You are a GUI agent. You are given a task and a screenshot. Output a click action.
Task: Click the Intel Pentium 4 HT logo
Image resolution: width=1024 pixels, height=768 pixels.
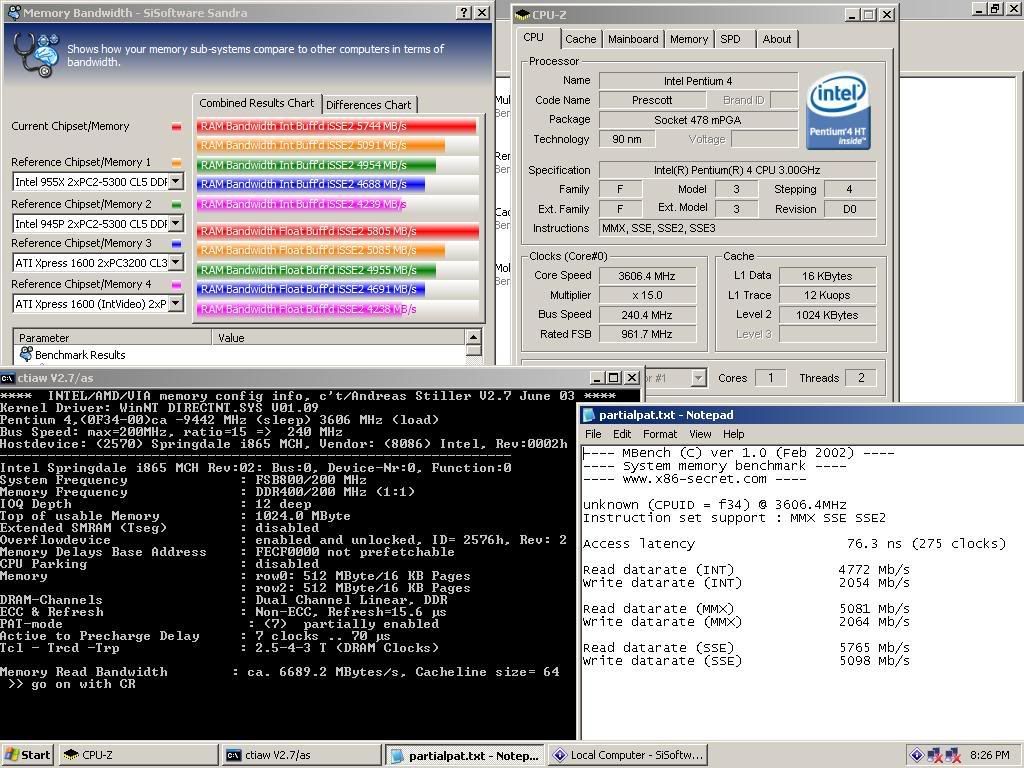[838, 111]
